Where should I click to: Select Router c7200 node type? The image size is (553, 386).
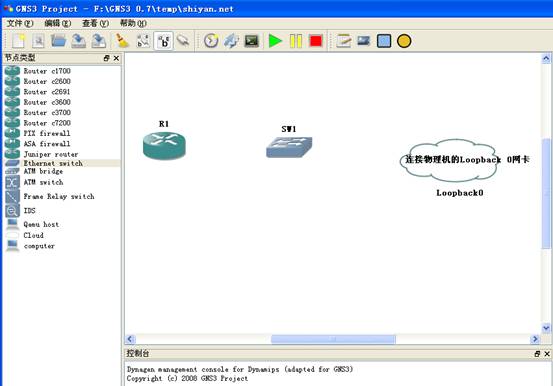(62, 123)
